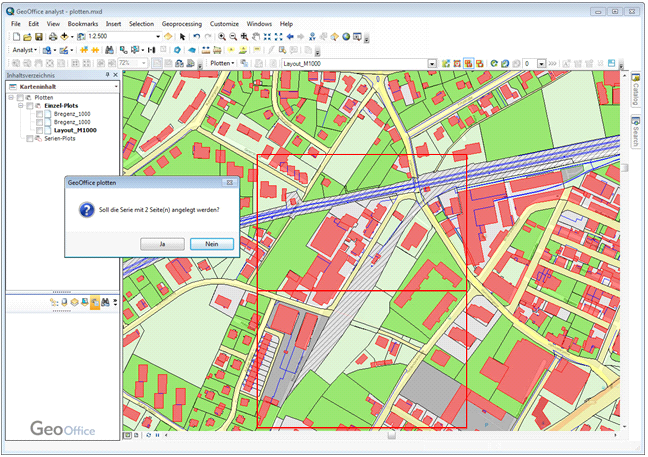This screenshot has height=457, width=648.
Task: Collapse the Einzel-Plots tree node
Action: tap(19, 105)
